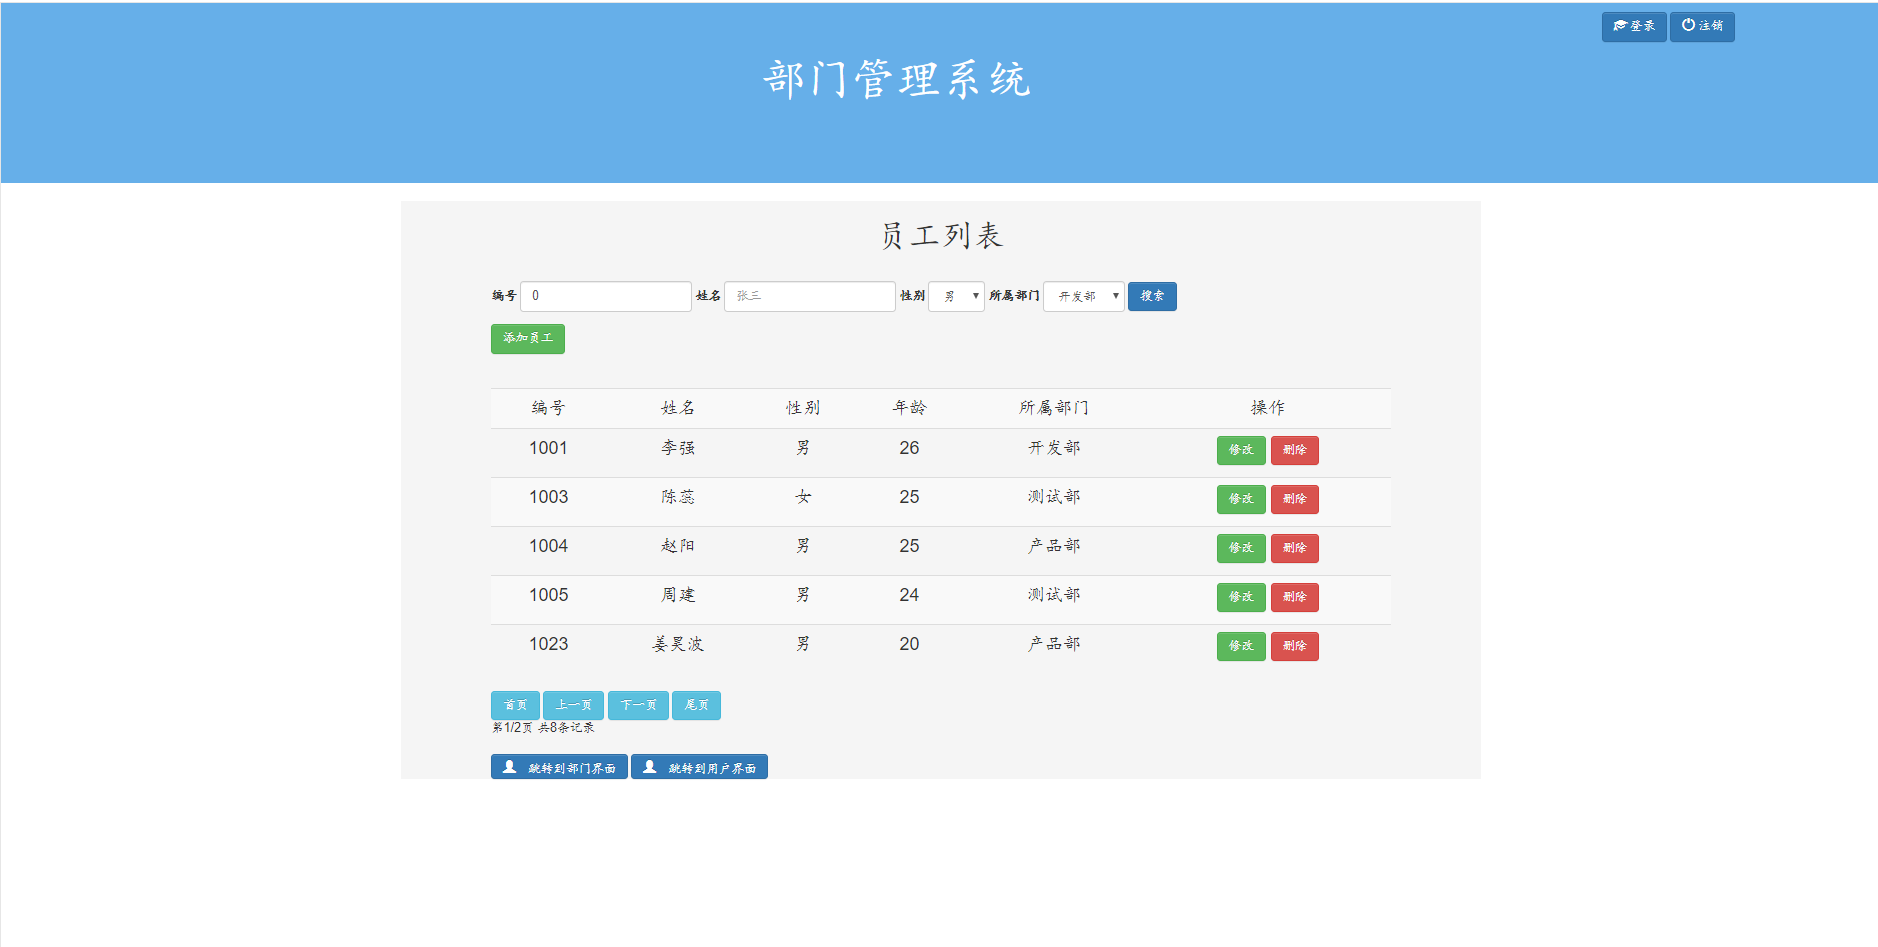The width and height of the screenshot is (1878, 947).
Task: Click 修改 for employee 李强
Action: [1240, 450]
